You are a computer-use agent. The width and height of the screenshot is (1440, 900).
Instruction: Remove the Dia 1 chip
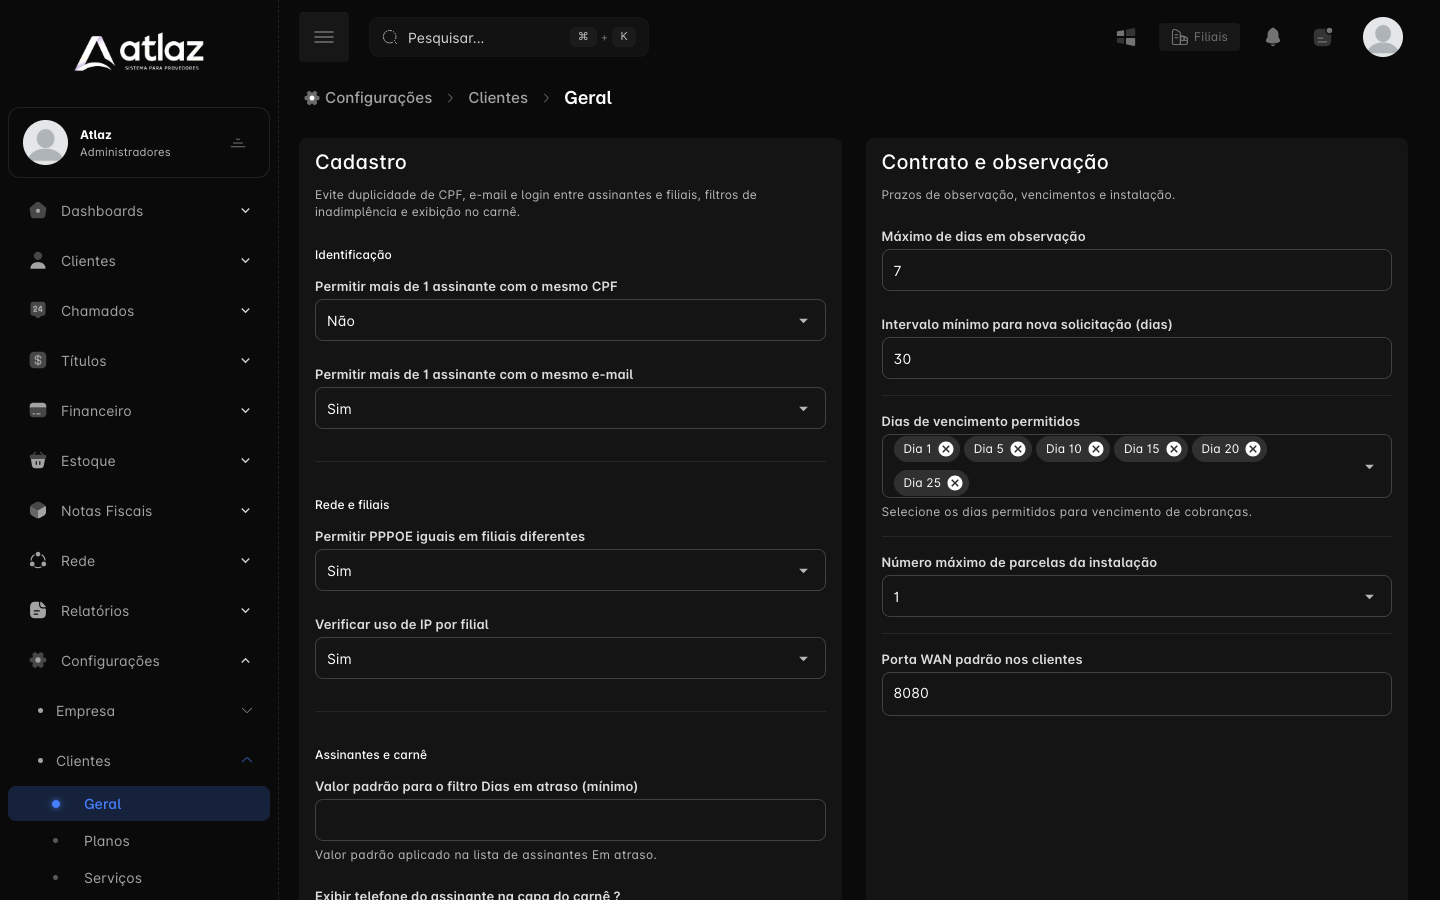[x=946, y=449]
